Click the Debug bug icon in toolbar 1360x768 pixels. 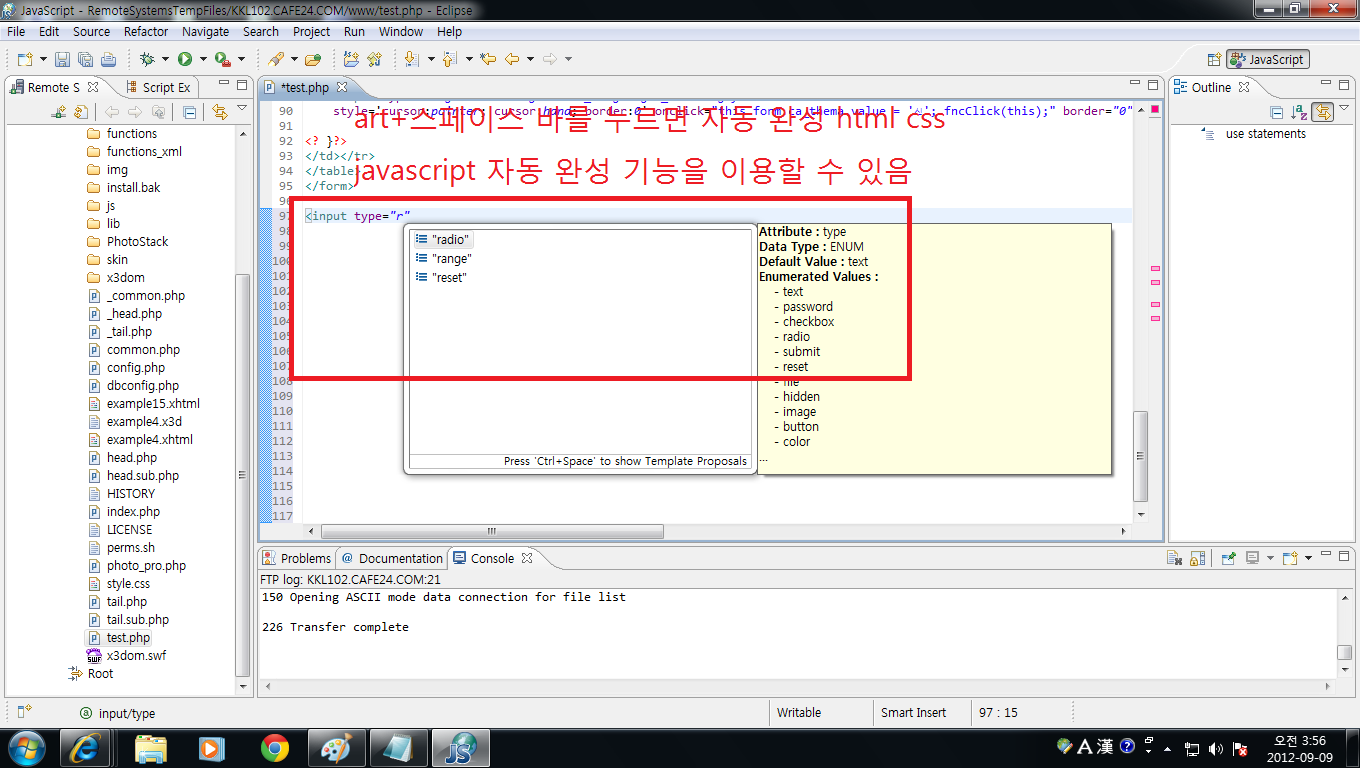(x=147, y=60)
